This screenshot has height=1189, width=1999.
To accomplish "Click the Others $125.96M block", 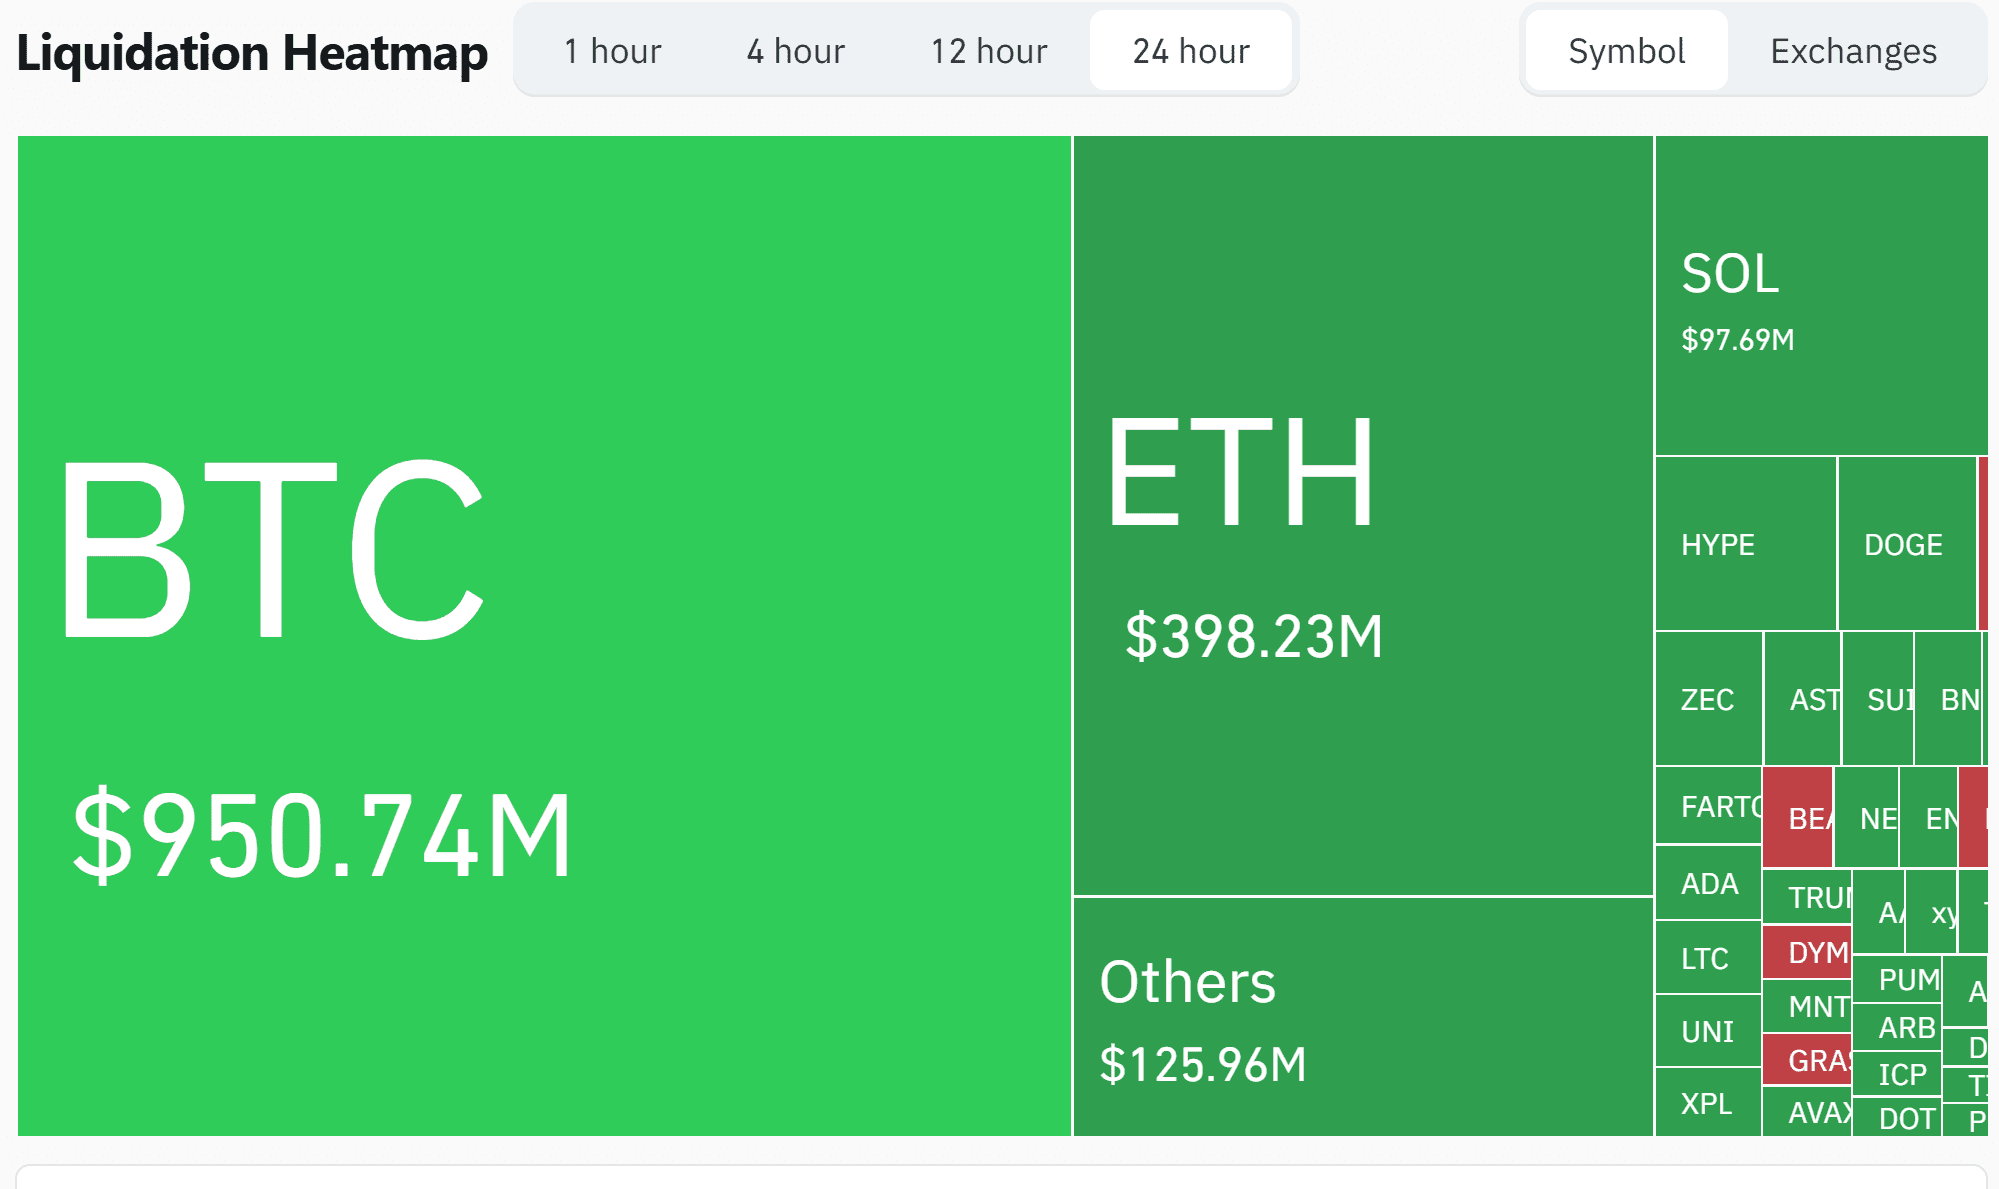I will 1362,1016.
